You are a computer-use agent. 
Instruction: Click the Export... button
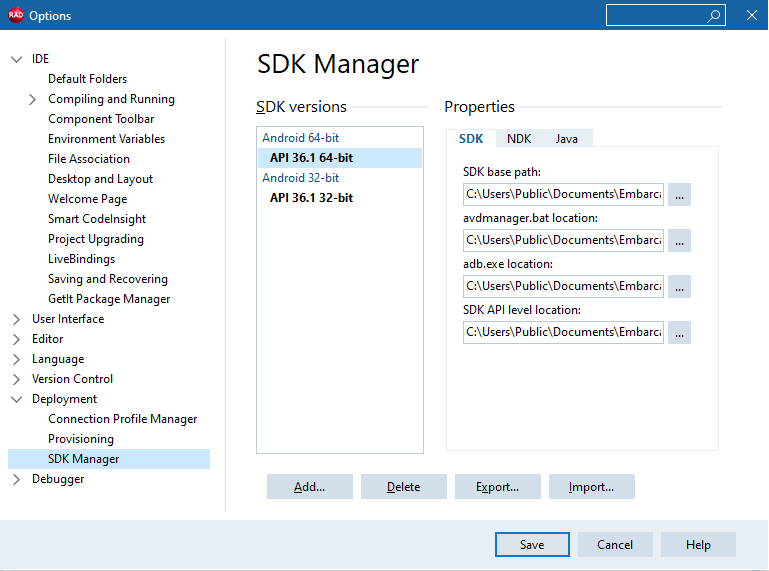497,487
